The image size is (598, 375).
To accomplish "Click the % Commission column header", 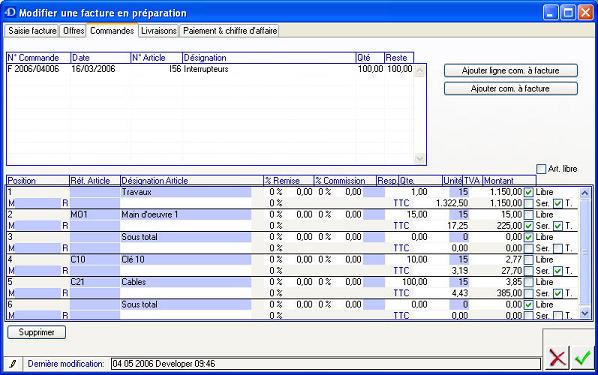I will (345, 180).
